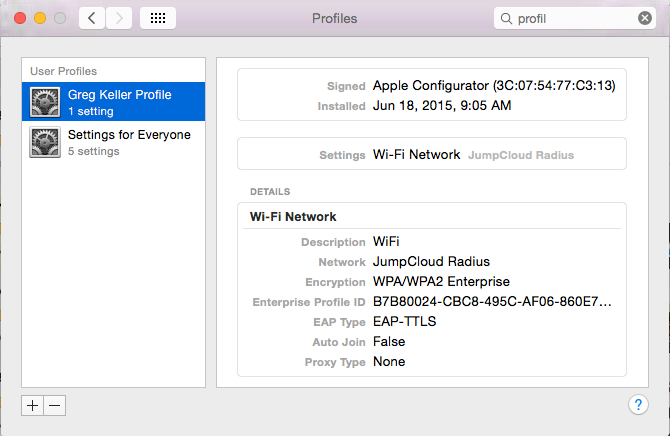The height and width of the screenshot is (436, 670).
Task: Show all preferences grid button
Action: [158, 18]
